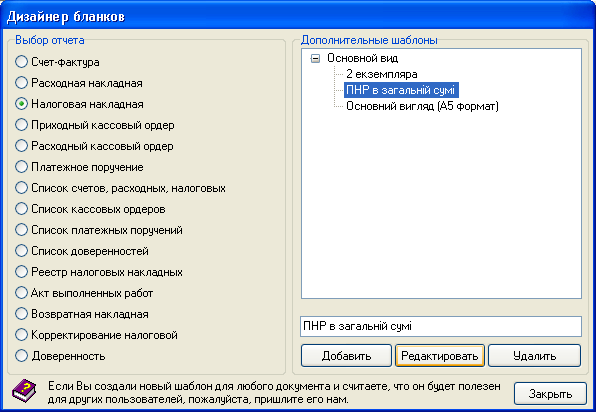596x412 pixels.
Task: Select the Счет-фактура radio button
Action: pyautogui.click(x=21, y=62)
